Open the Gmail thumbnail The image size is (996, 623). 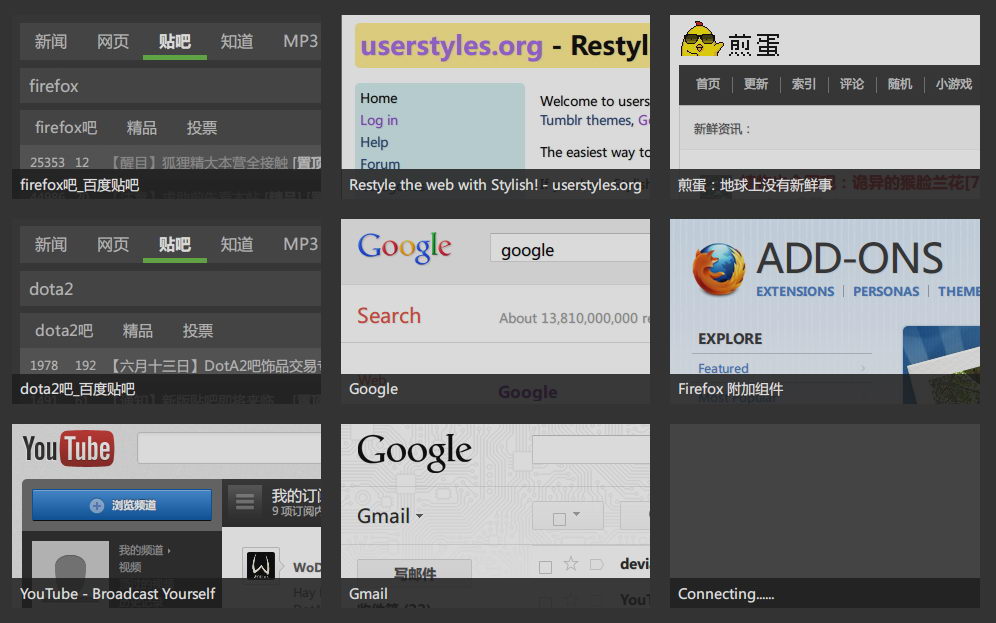tap(495, 516)
